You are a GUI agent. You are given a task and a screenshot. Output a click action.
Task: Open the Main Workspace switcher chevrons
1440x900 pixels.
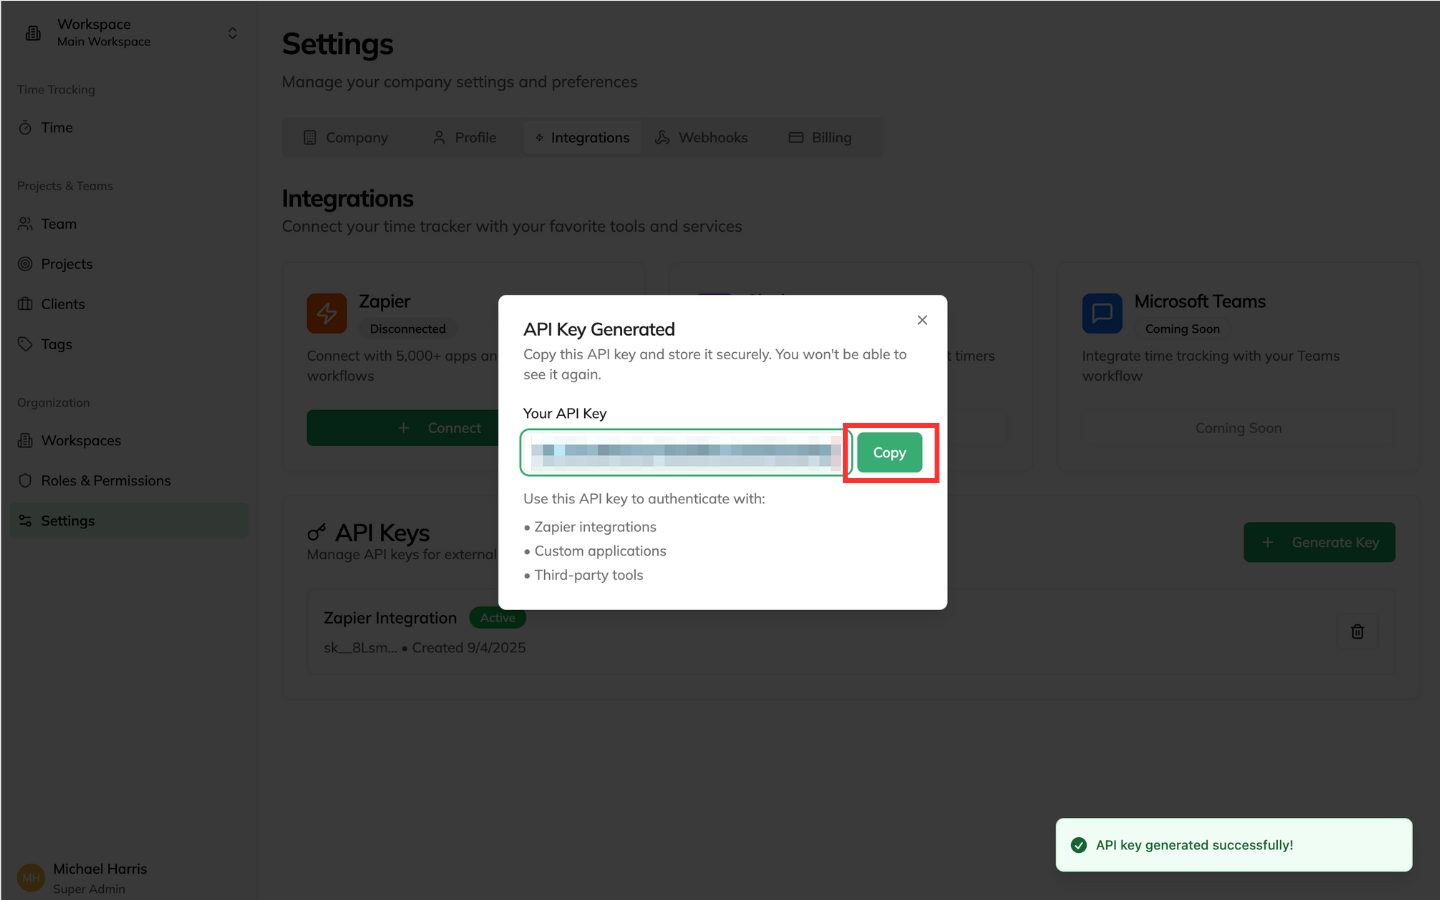[x=232, y=32]
